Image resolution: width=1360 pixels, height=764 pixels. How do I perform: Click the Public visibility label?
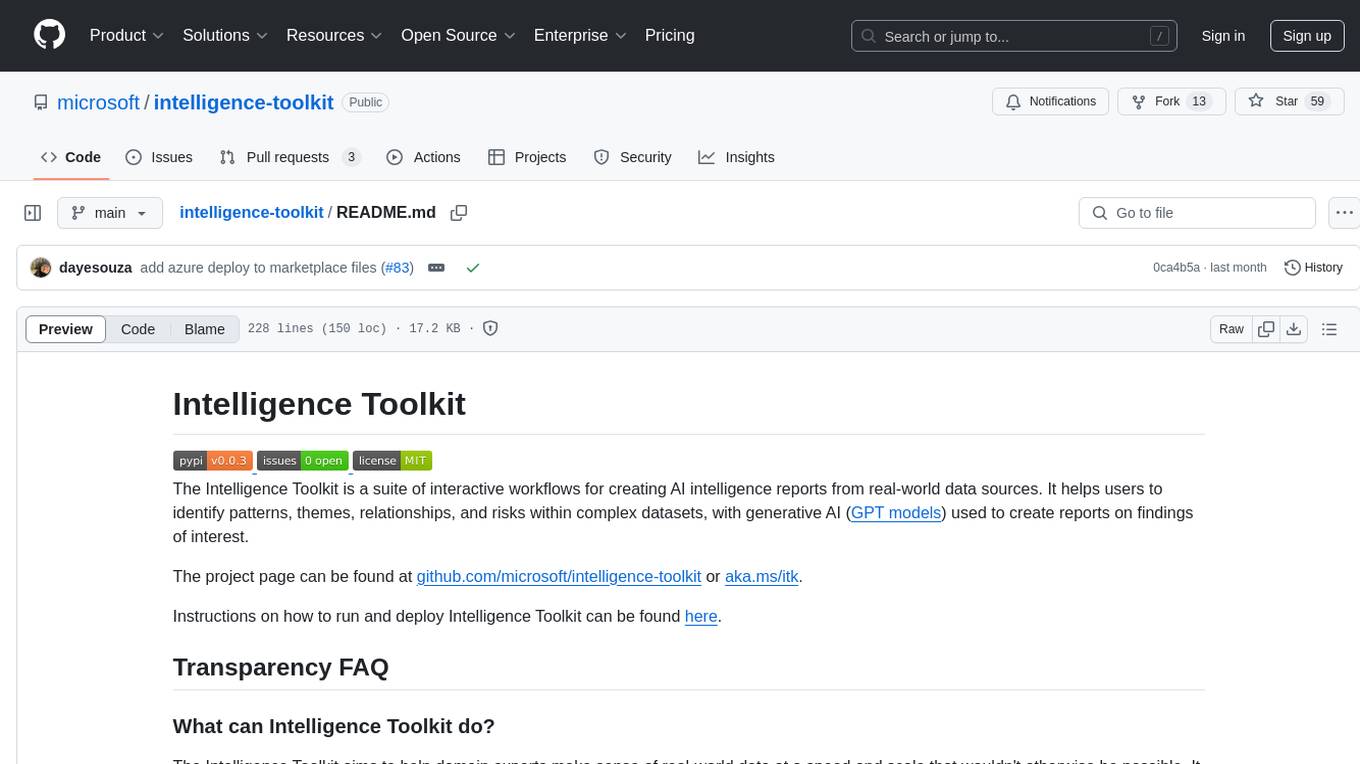(365, 102)
